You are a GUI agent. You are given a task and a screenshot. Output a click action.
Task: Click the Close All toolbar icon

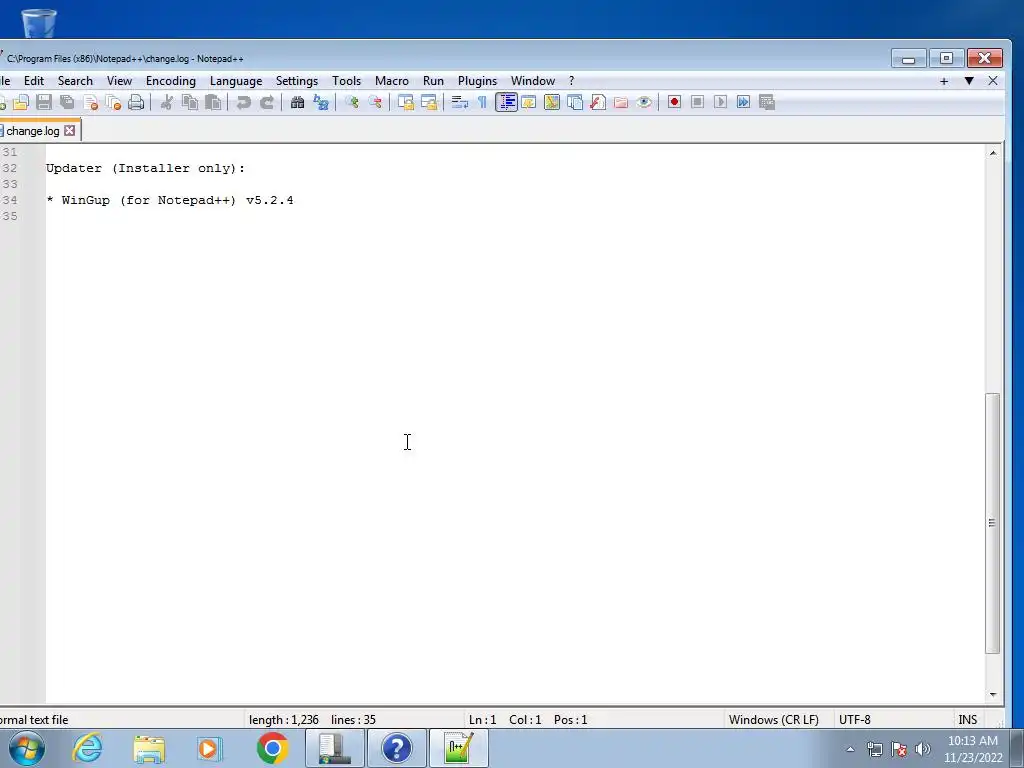pos(113,103)
